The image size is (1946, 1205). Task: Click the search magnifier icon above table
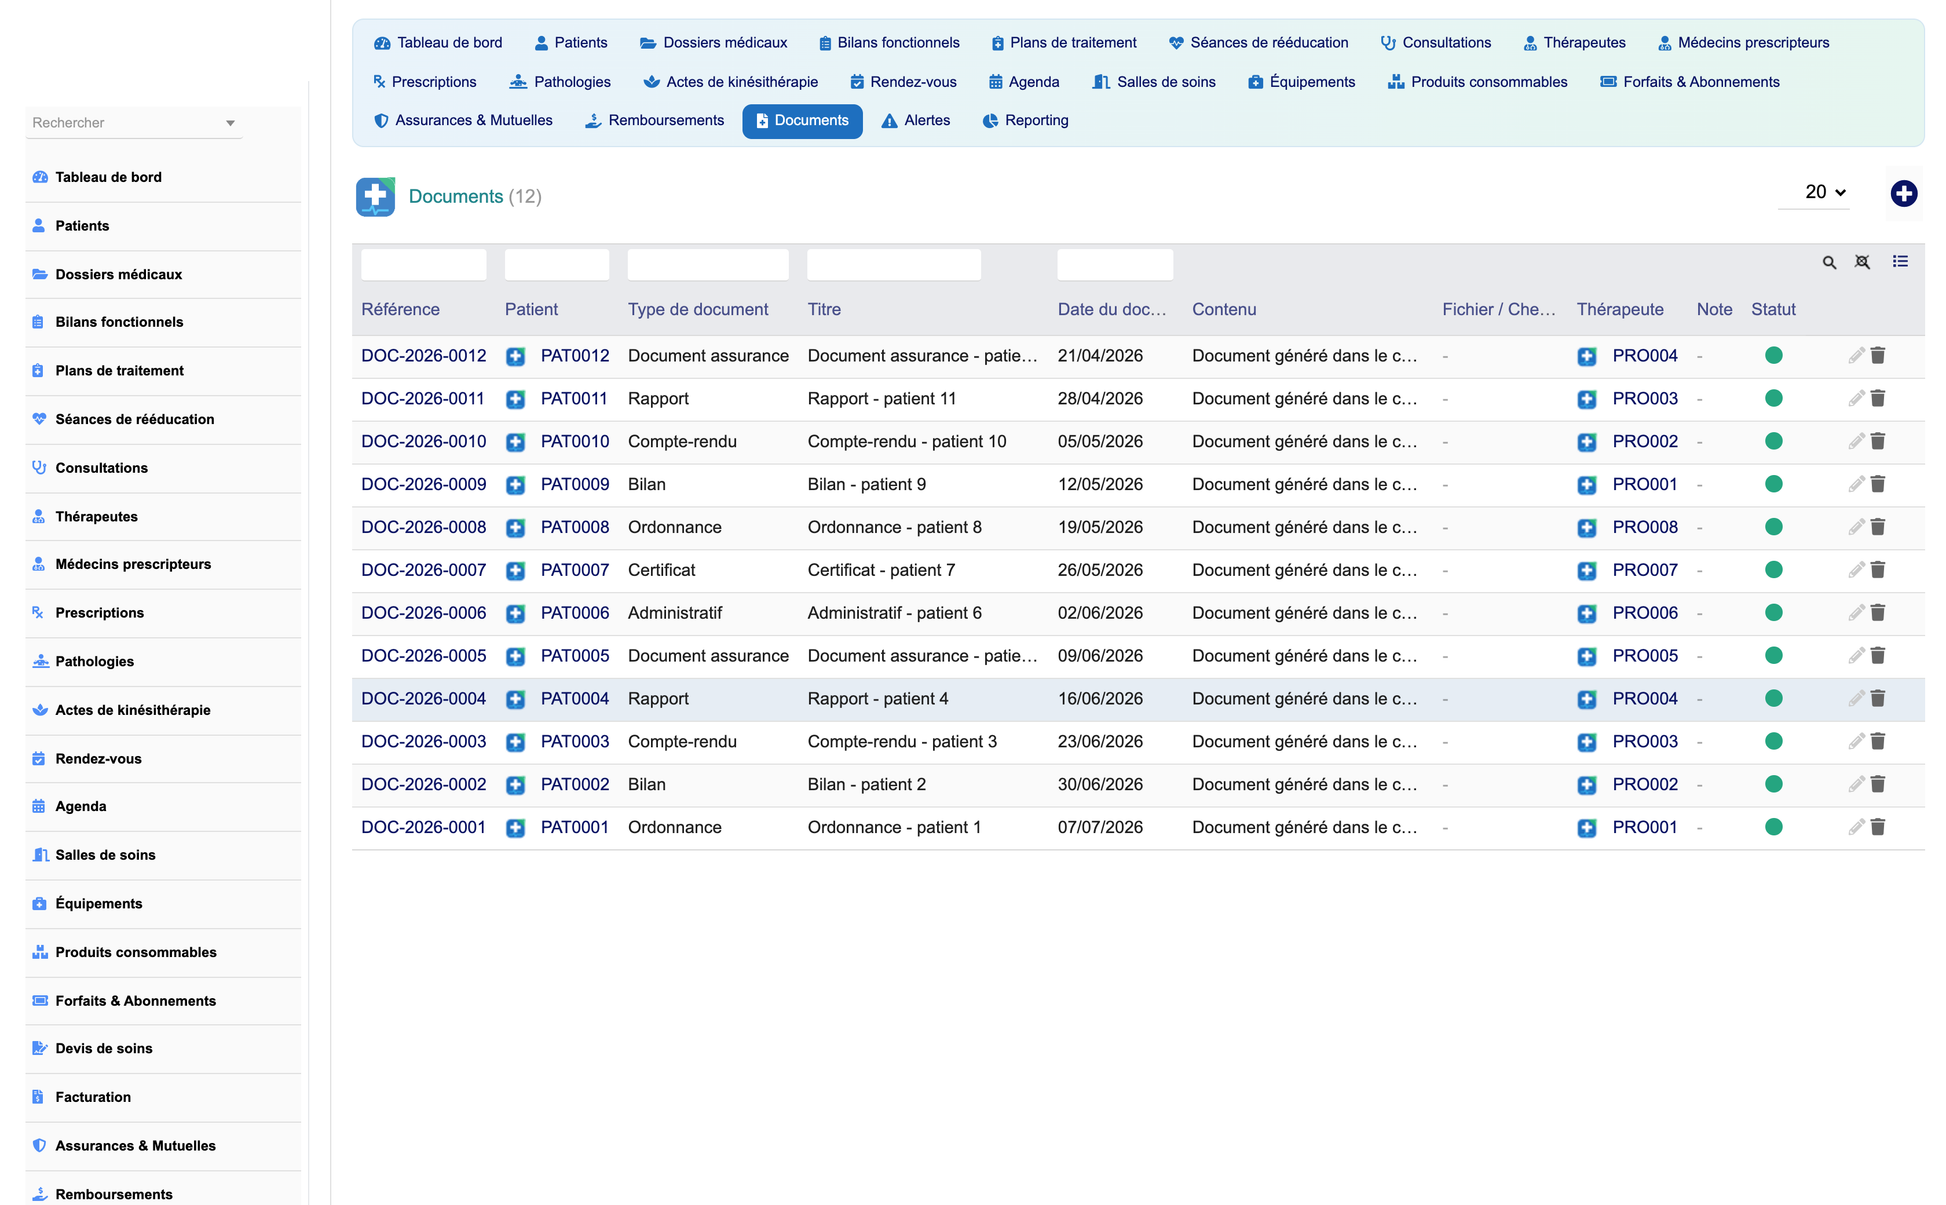pyautogui.click(x=1829, y=262)
